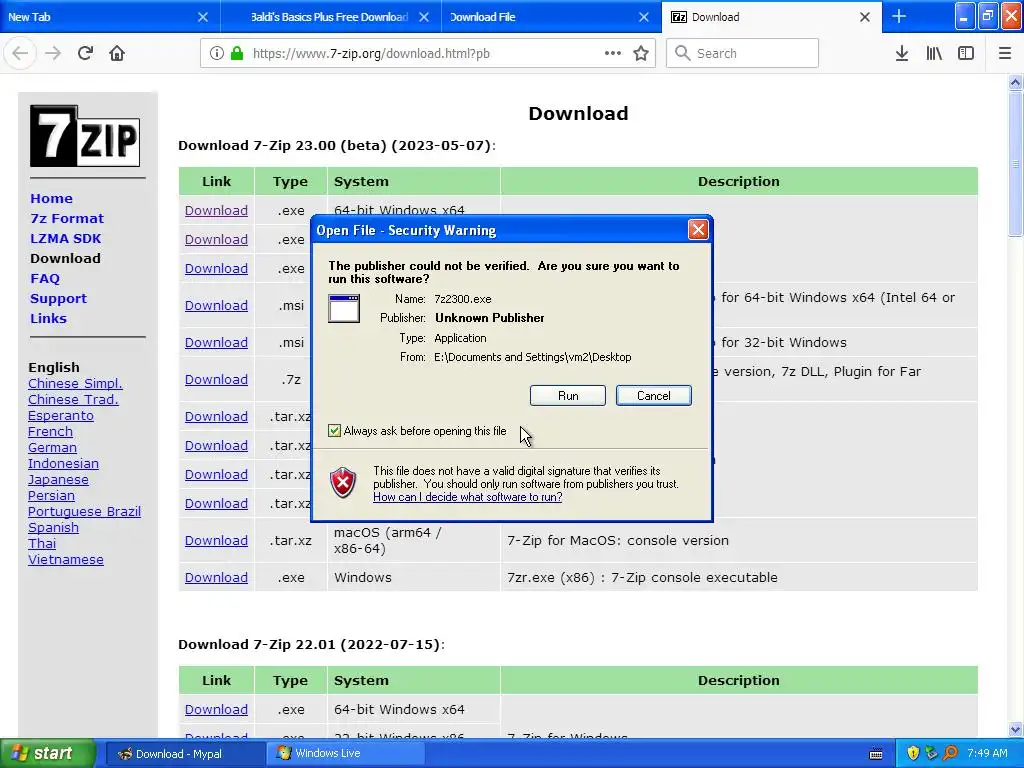The image size is (1024, 768).
Task: Click the page scrollbar down arrow
Action: (1015, 729)
